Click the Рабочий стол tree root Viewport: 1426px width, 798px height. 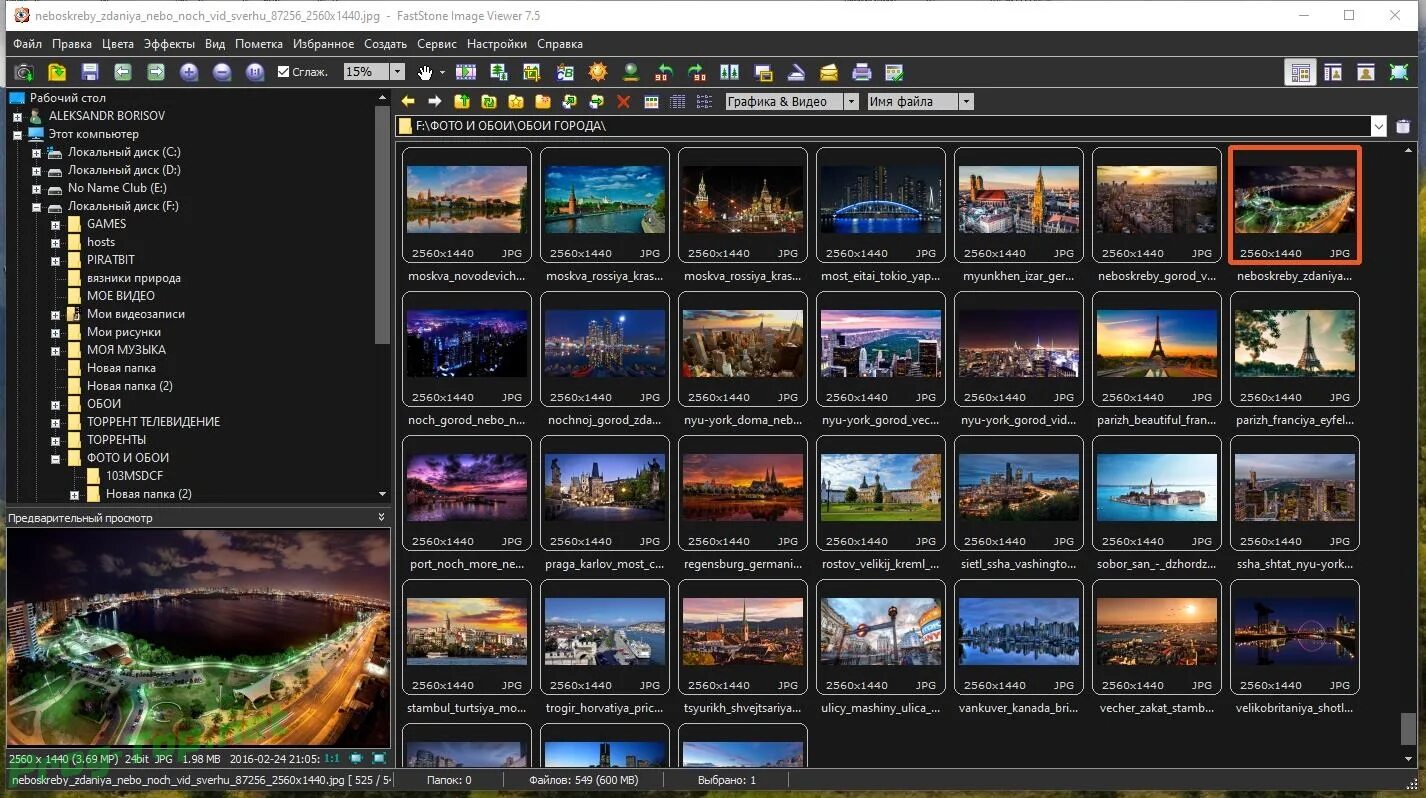click(x=67, y=98)
